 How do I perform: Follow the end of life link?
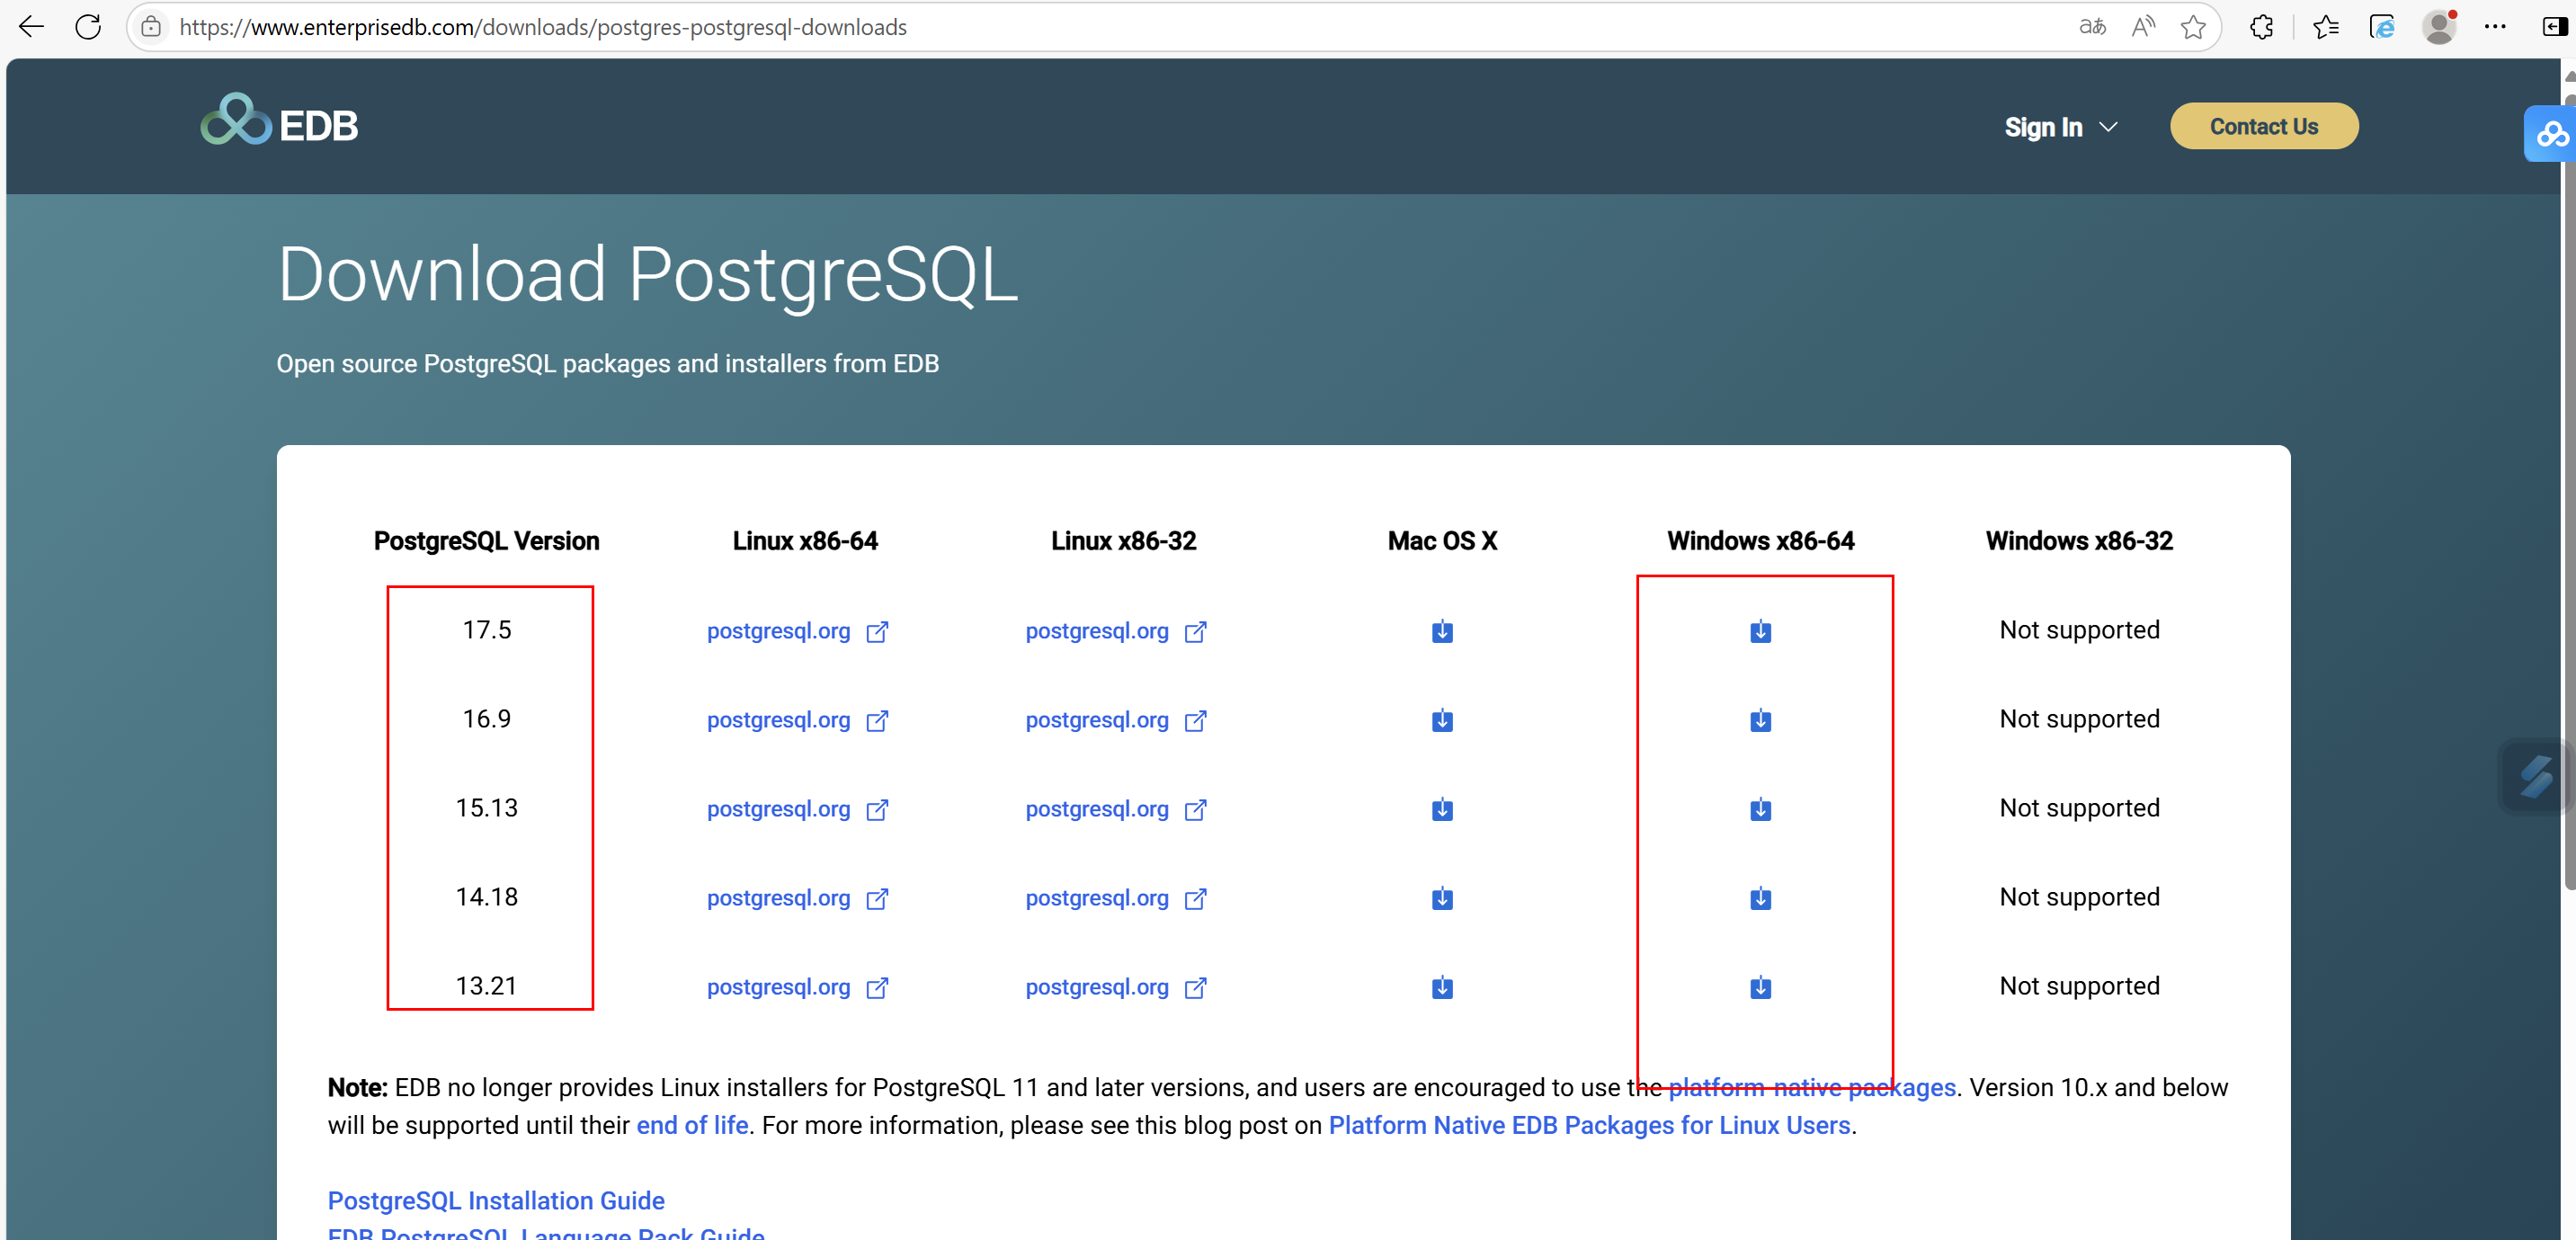coord(692,1125)
